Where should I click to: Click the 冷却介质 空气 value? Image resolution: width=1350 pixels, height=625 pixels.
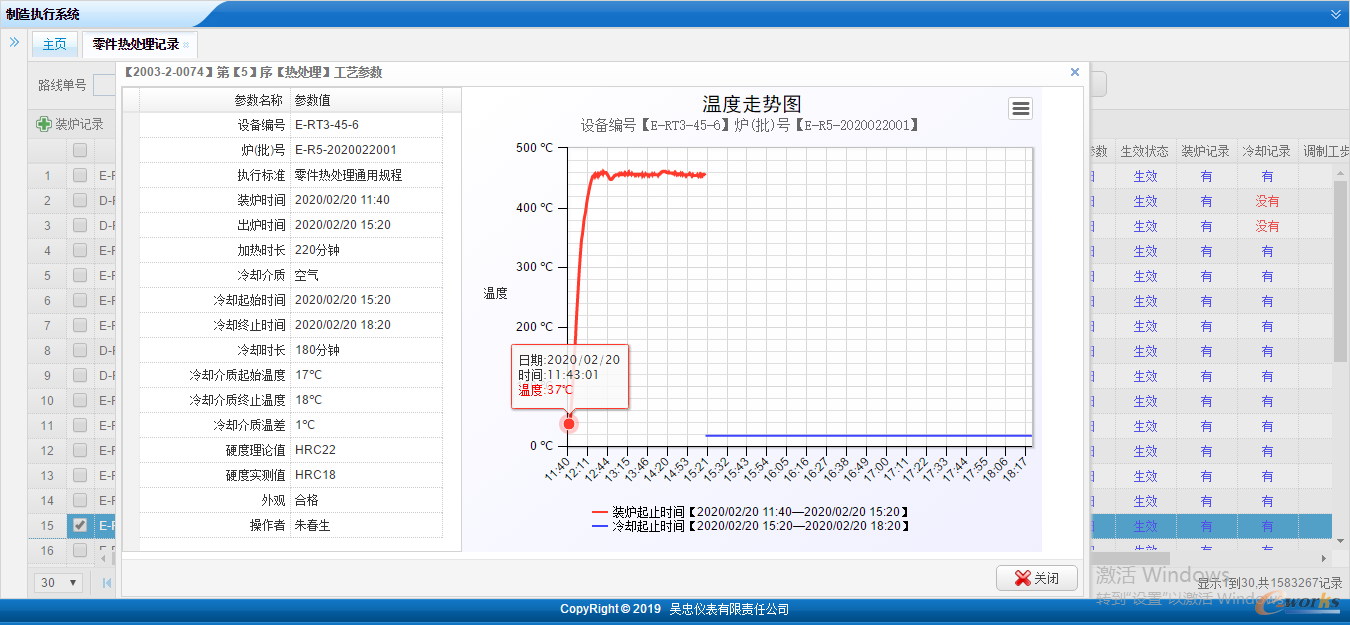pyautogui.click(x=307, y=275)
